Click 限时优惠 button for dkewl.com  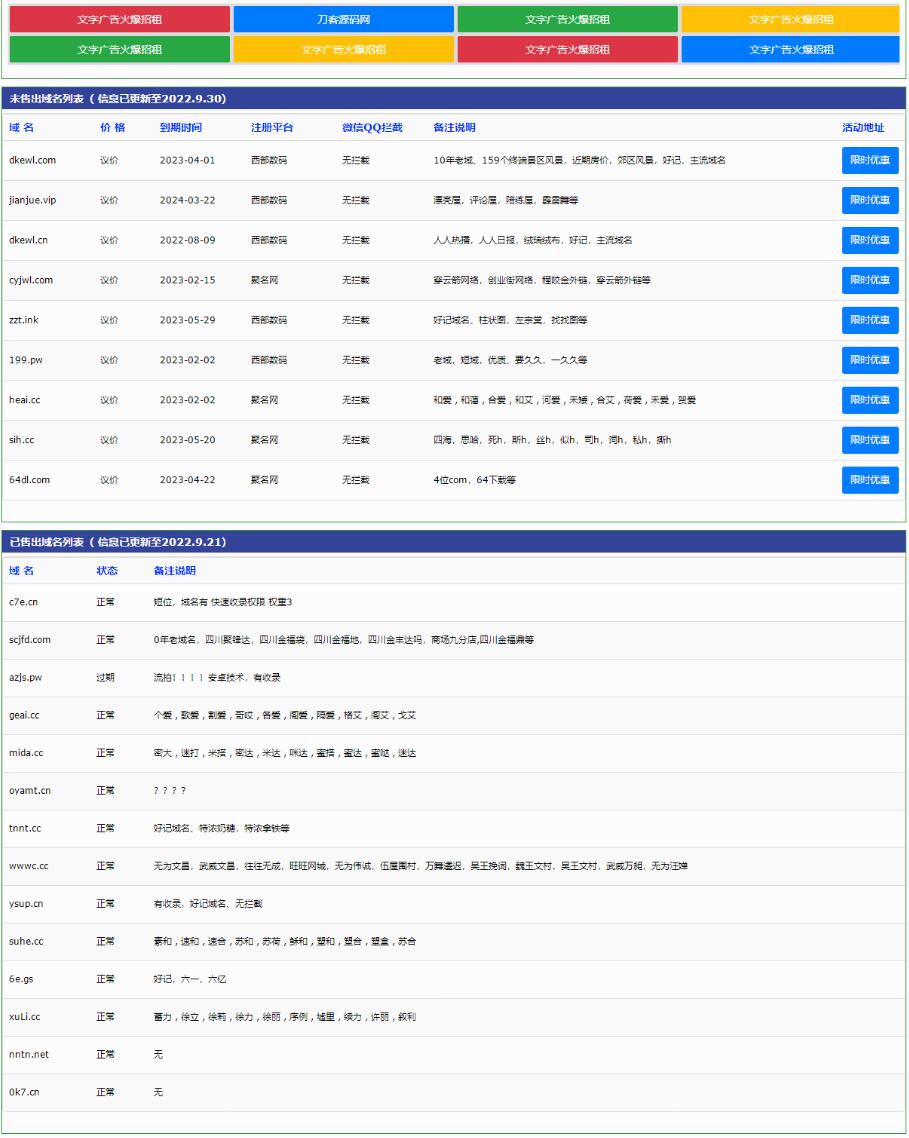point(869,160)
